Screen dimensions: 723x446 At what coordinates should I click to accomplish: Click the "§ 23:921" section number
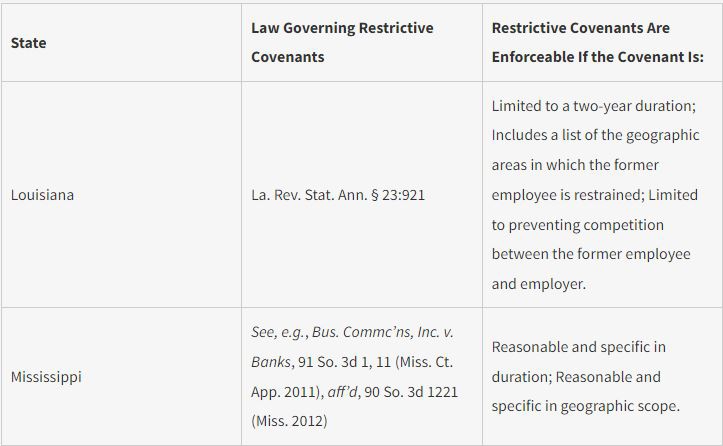click(x=398, y=195)
